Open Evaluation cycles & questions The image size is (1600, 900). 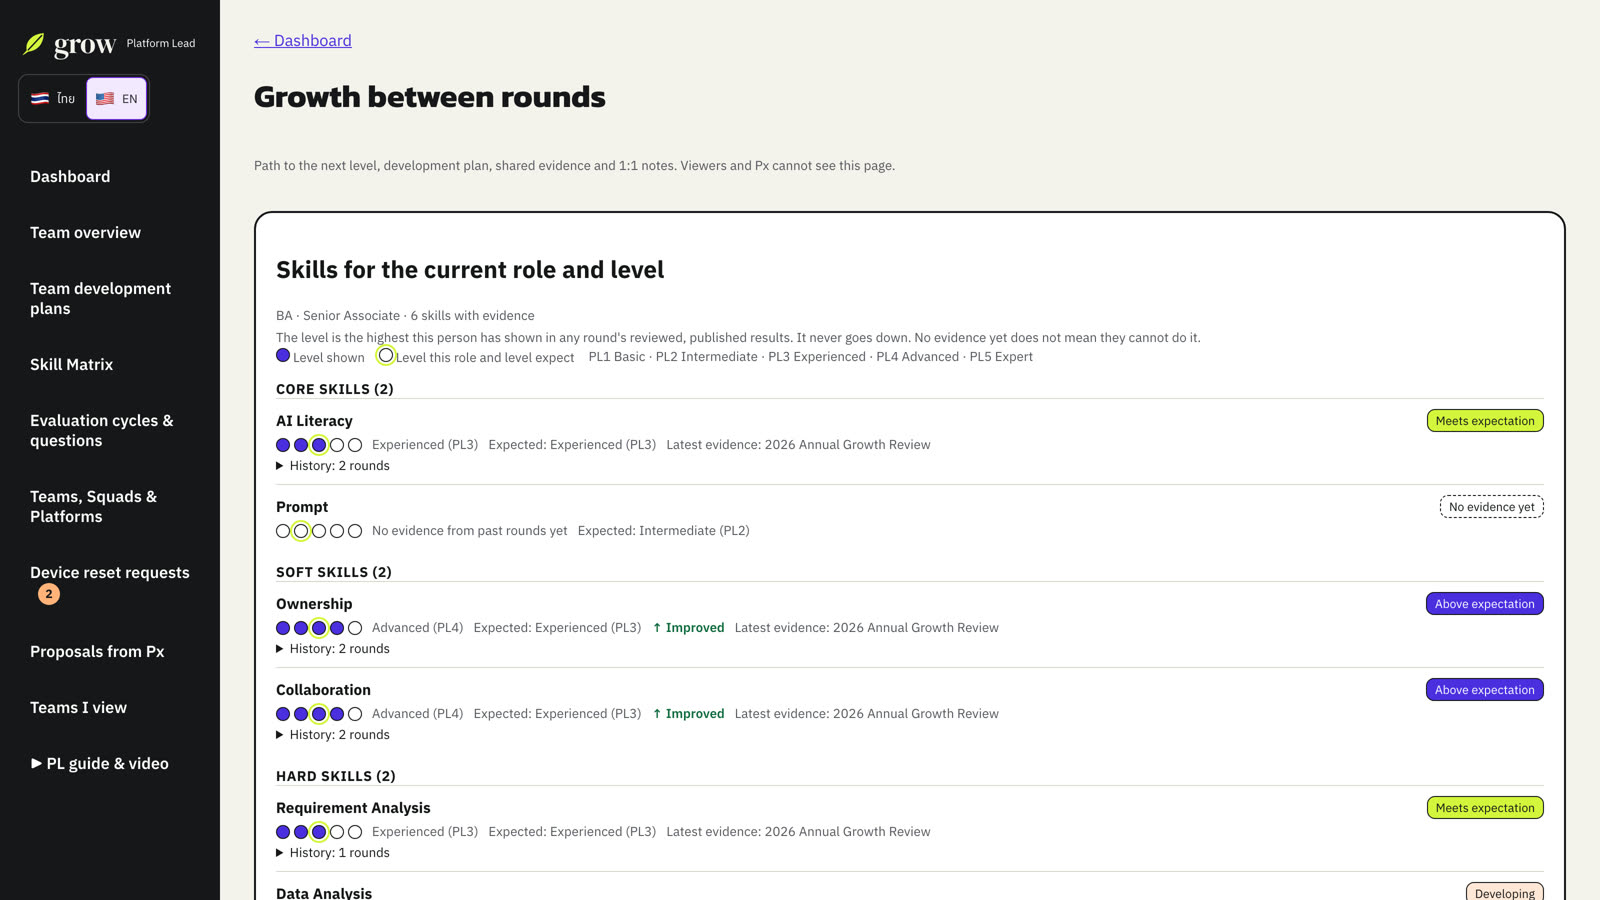click(x=101, y=431)
